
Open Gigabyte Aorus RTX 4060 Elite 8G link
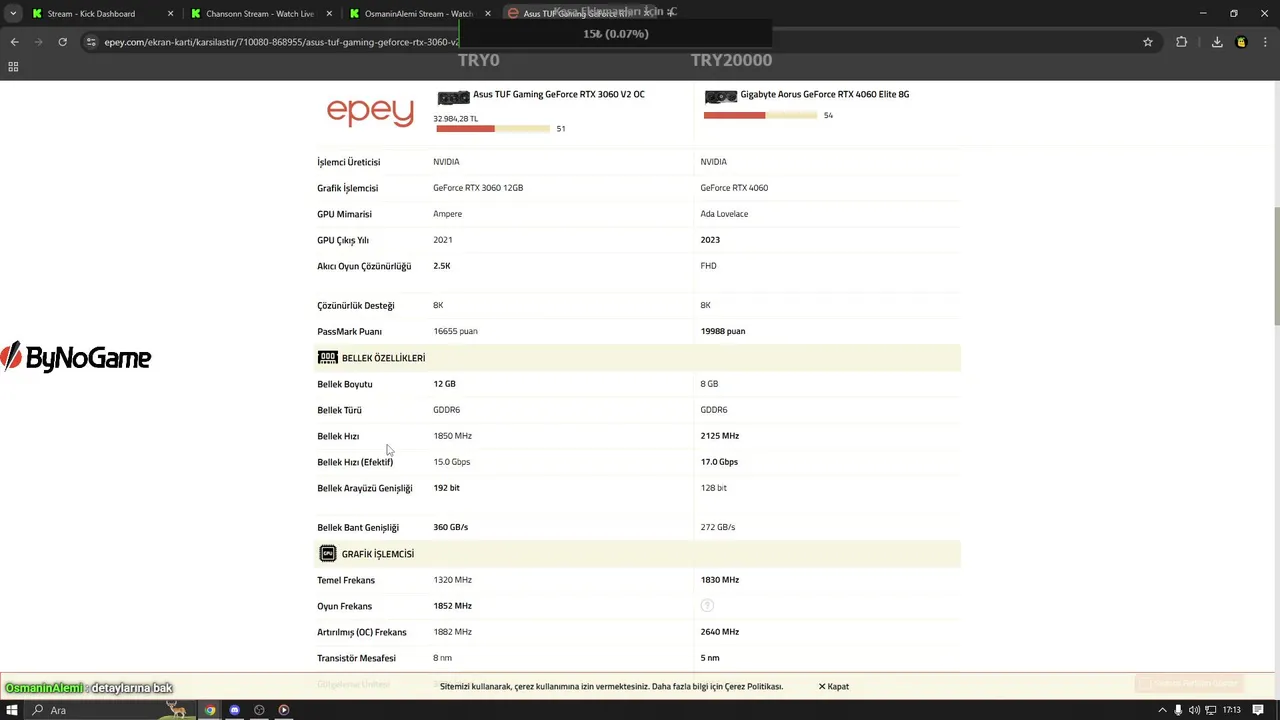coord(825,95)
